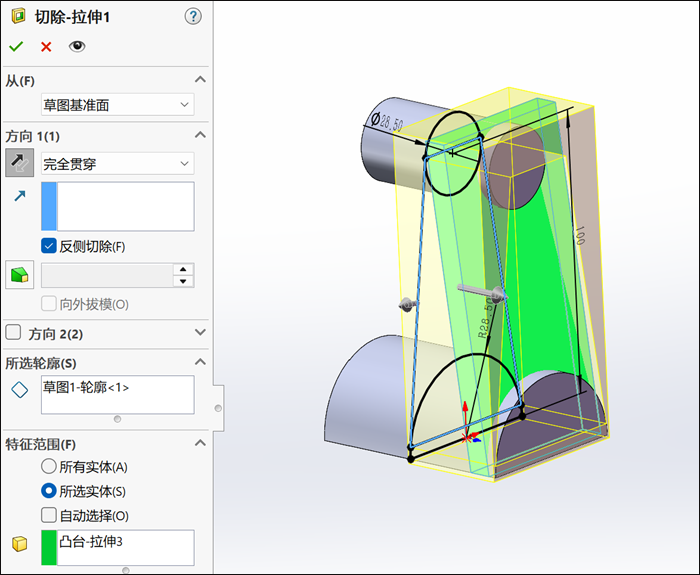Click the blue direction vector arrow icon

click(x=19, y=197)
